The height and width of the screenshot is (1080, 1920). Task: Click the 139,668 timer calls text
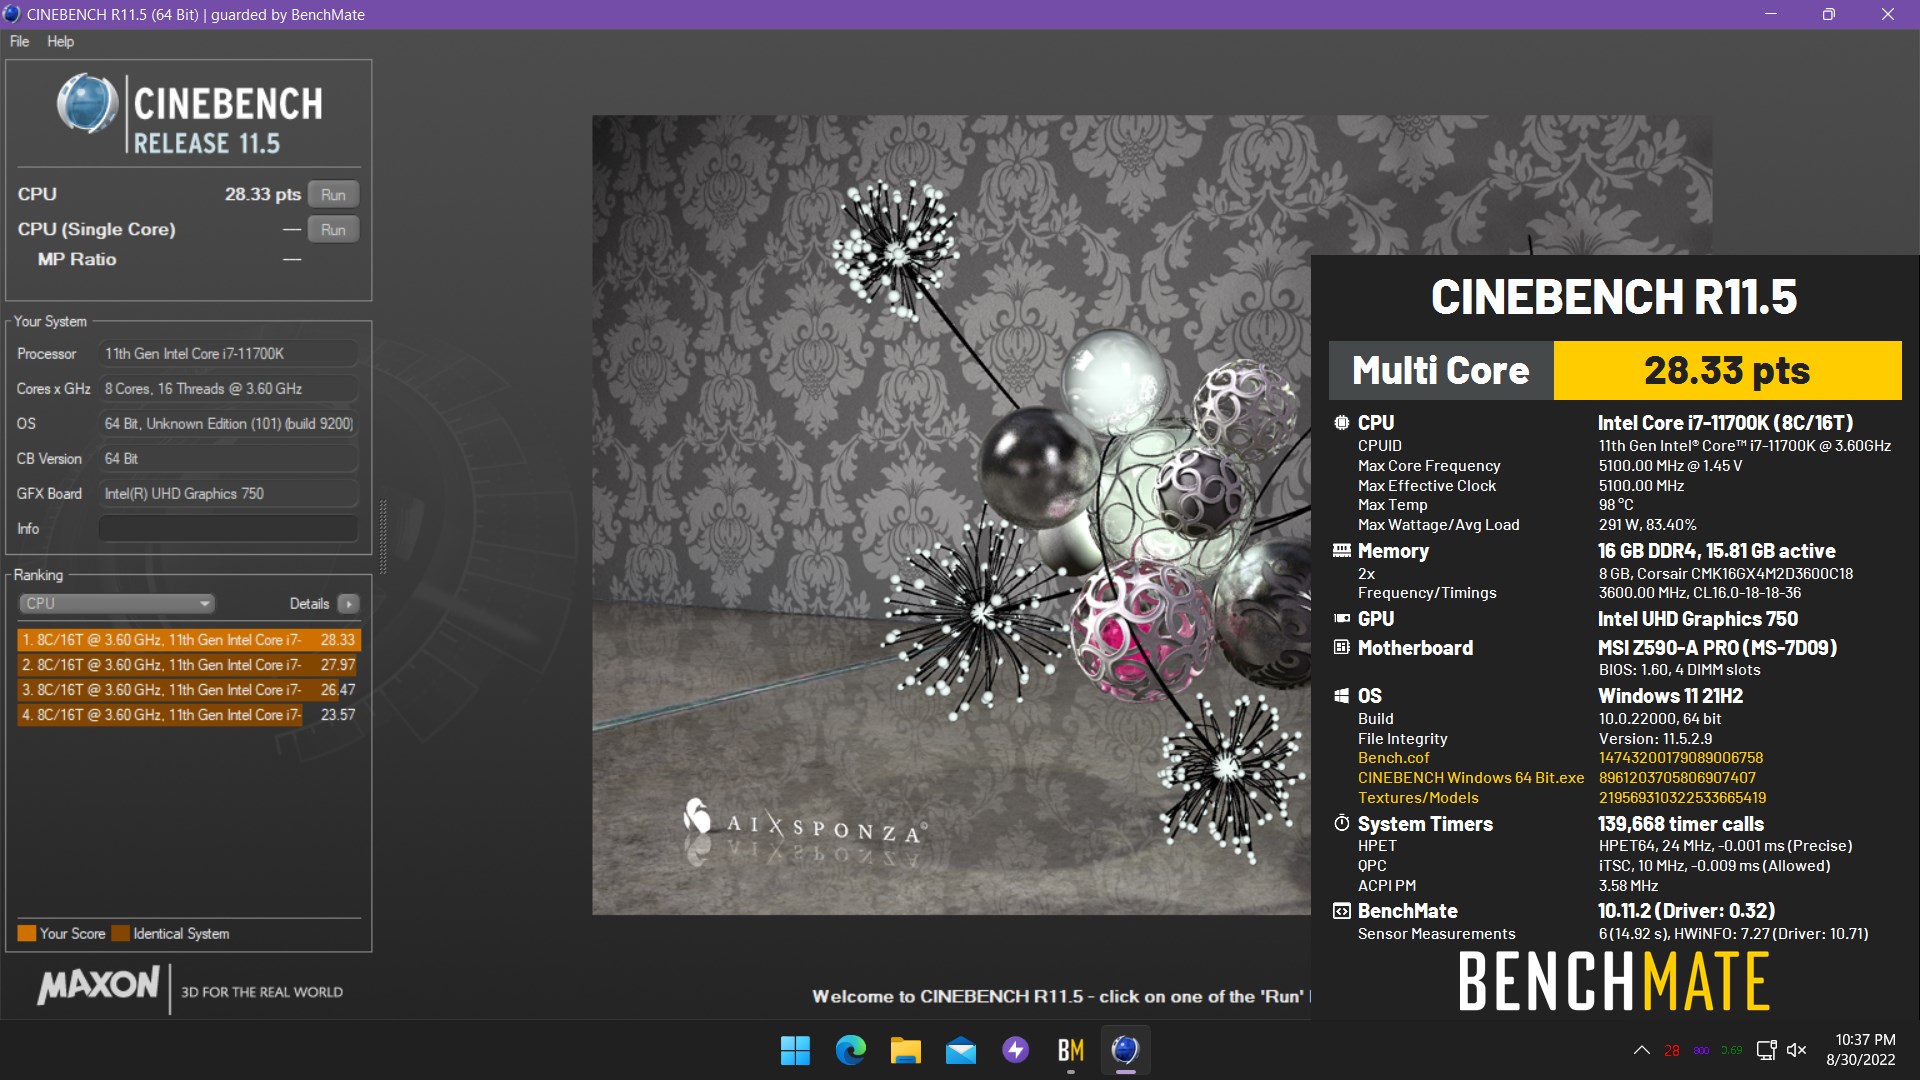1680,823
